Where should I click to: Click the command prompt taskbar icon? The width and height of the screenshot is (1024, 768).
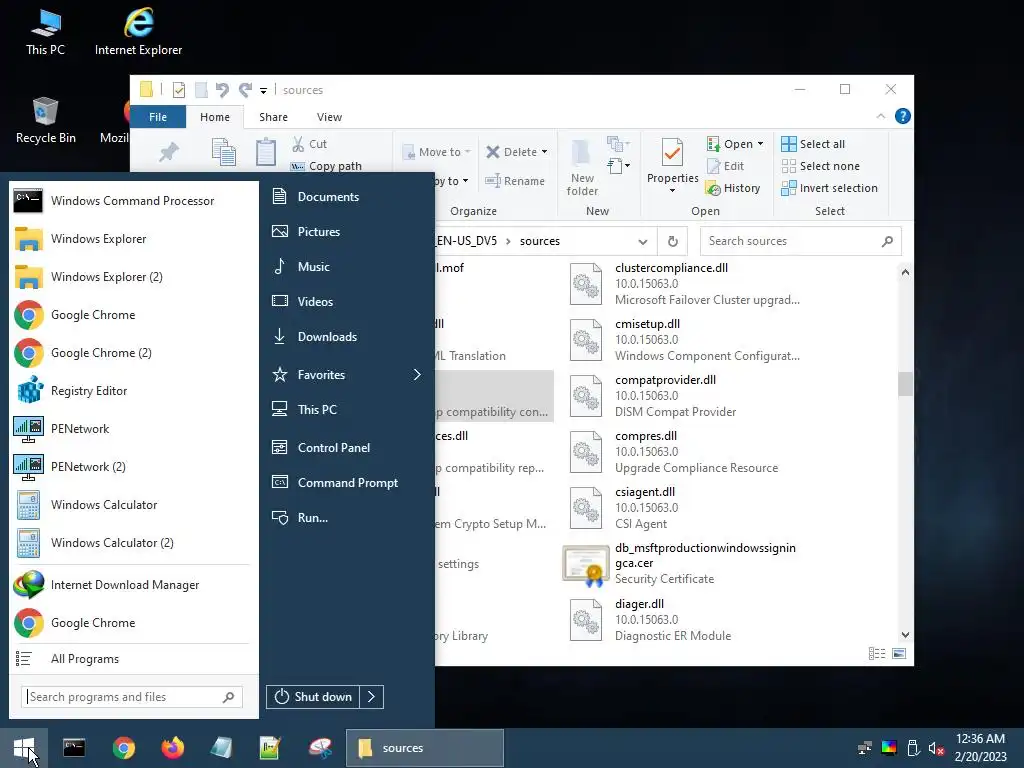pos(74,748)
